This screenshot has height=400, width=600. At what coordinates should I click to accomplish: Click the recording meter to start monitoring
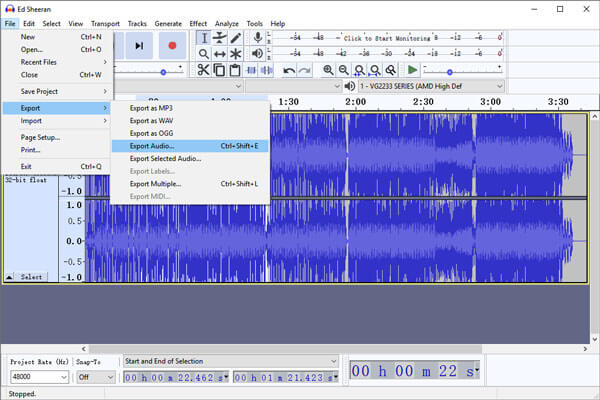(387, 38)
